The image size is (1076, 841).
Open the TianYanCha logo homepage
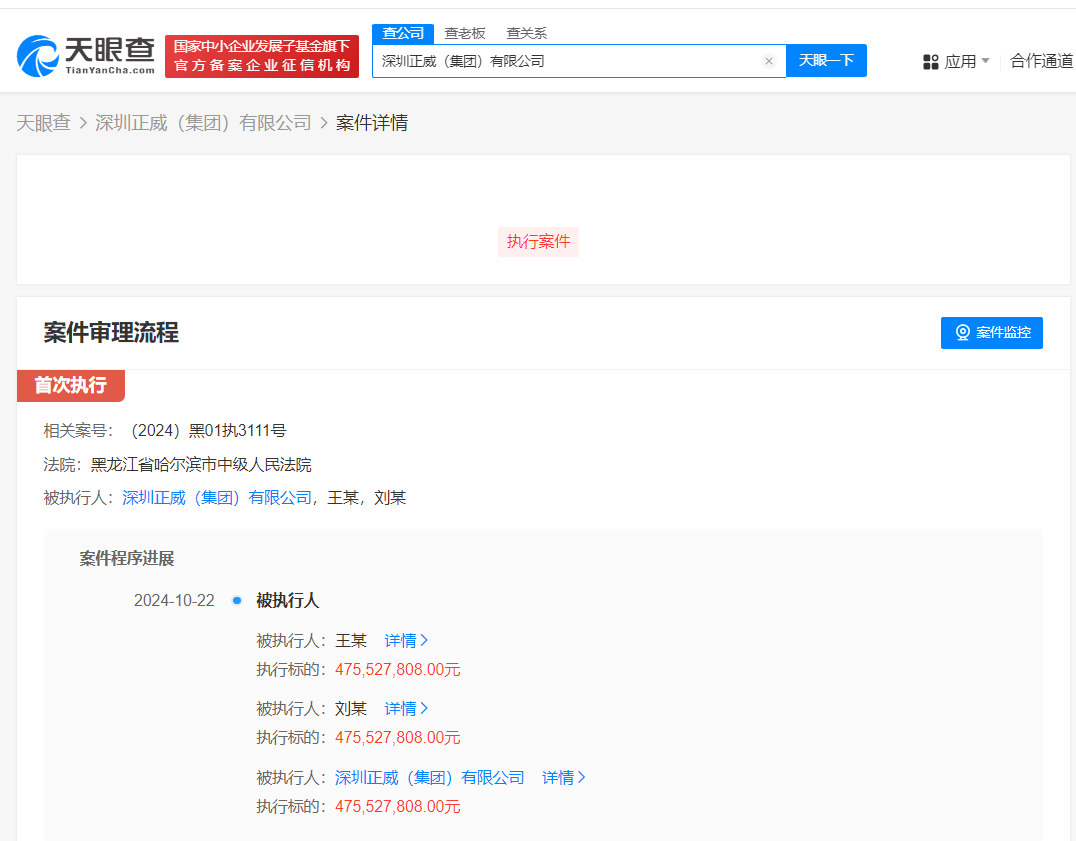(86, 56)
